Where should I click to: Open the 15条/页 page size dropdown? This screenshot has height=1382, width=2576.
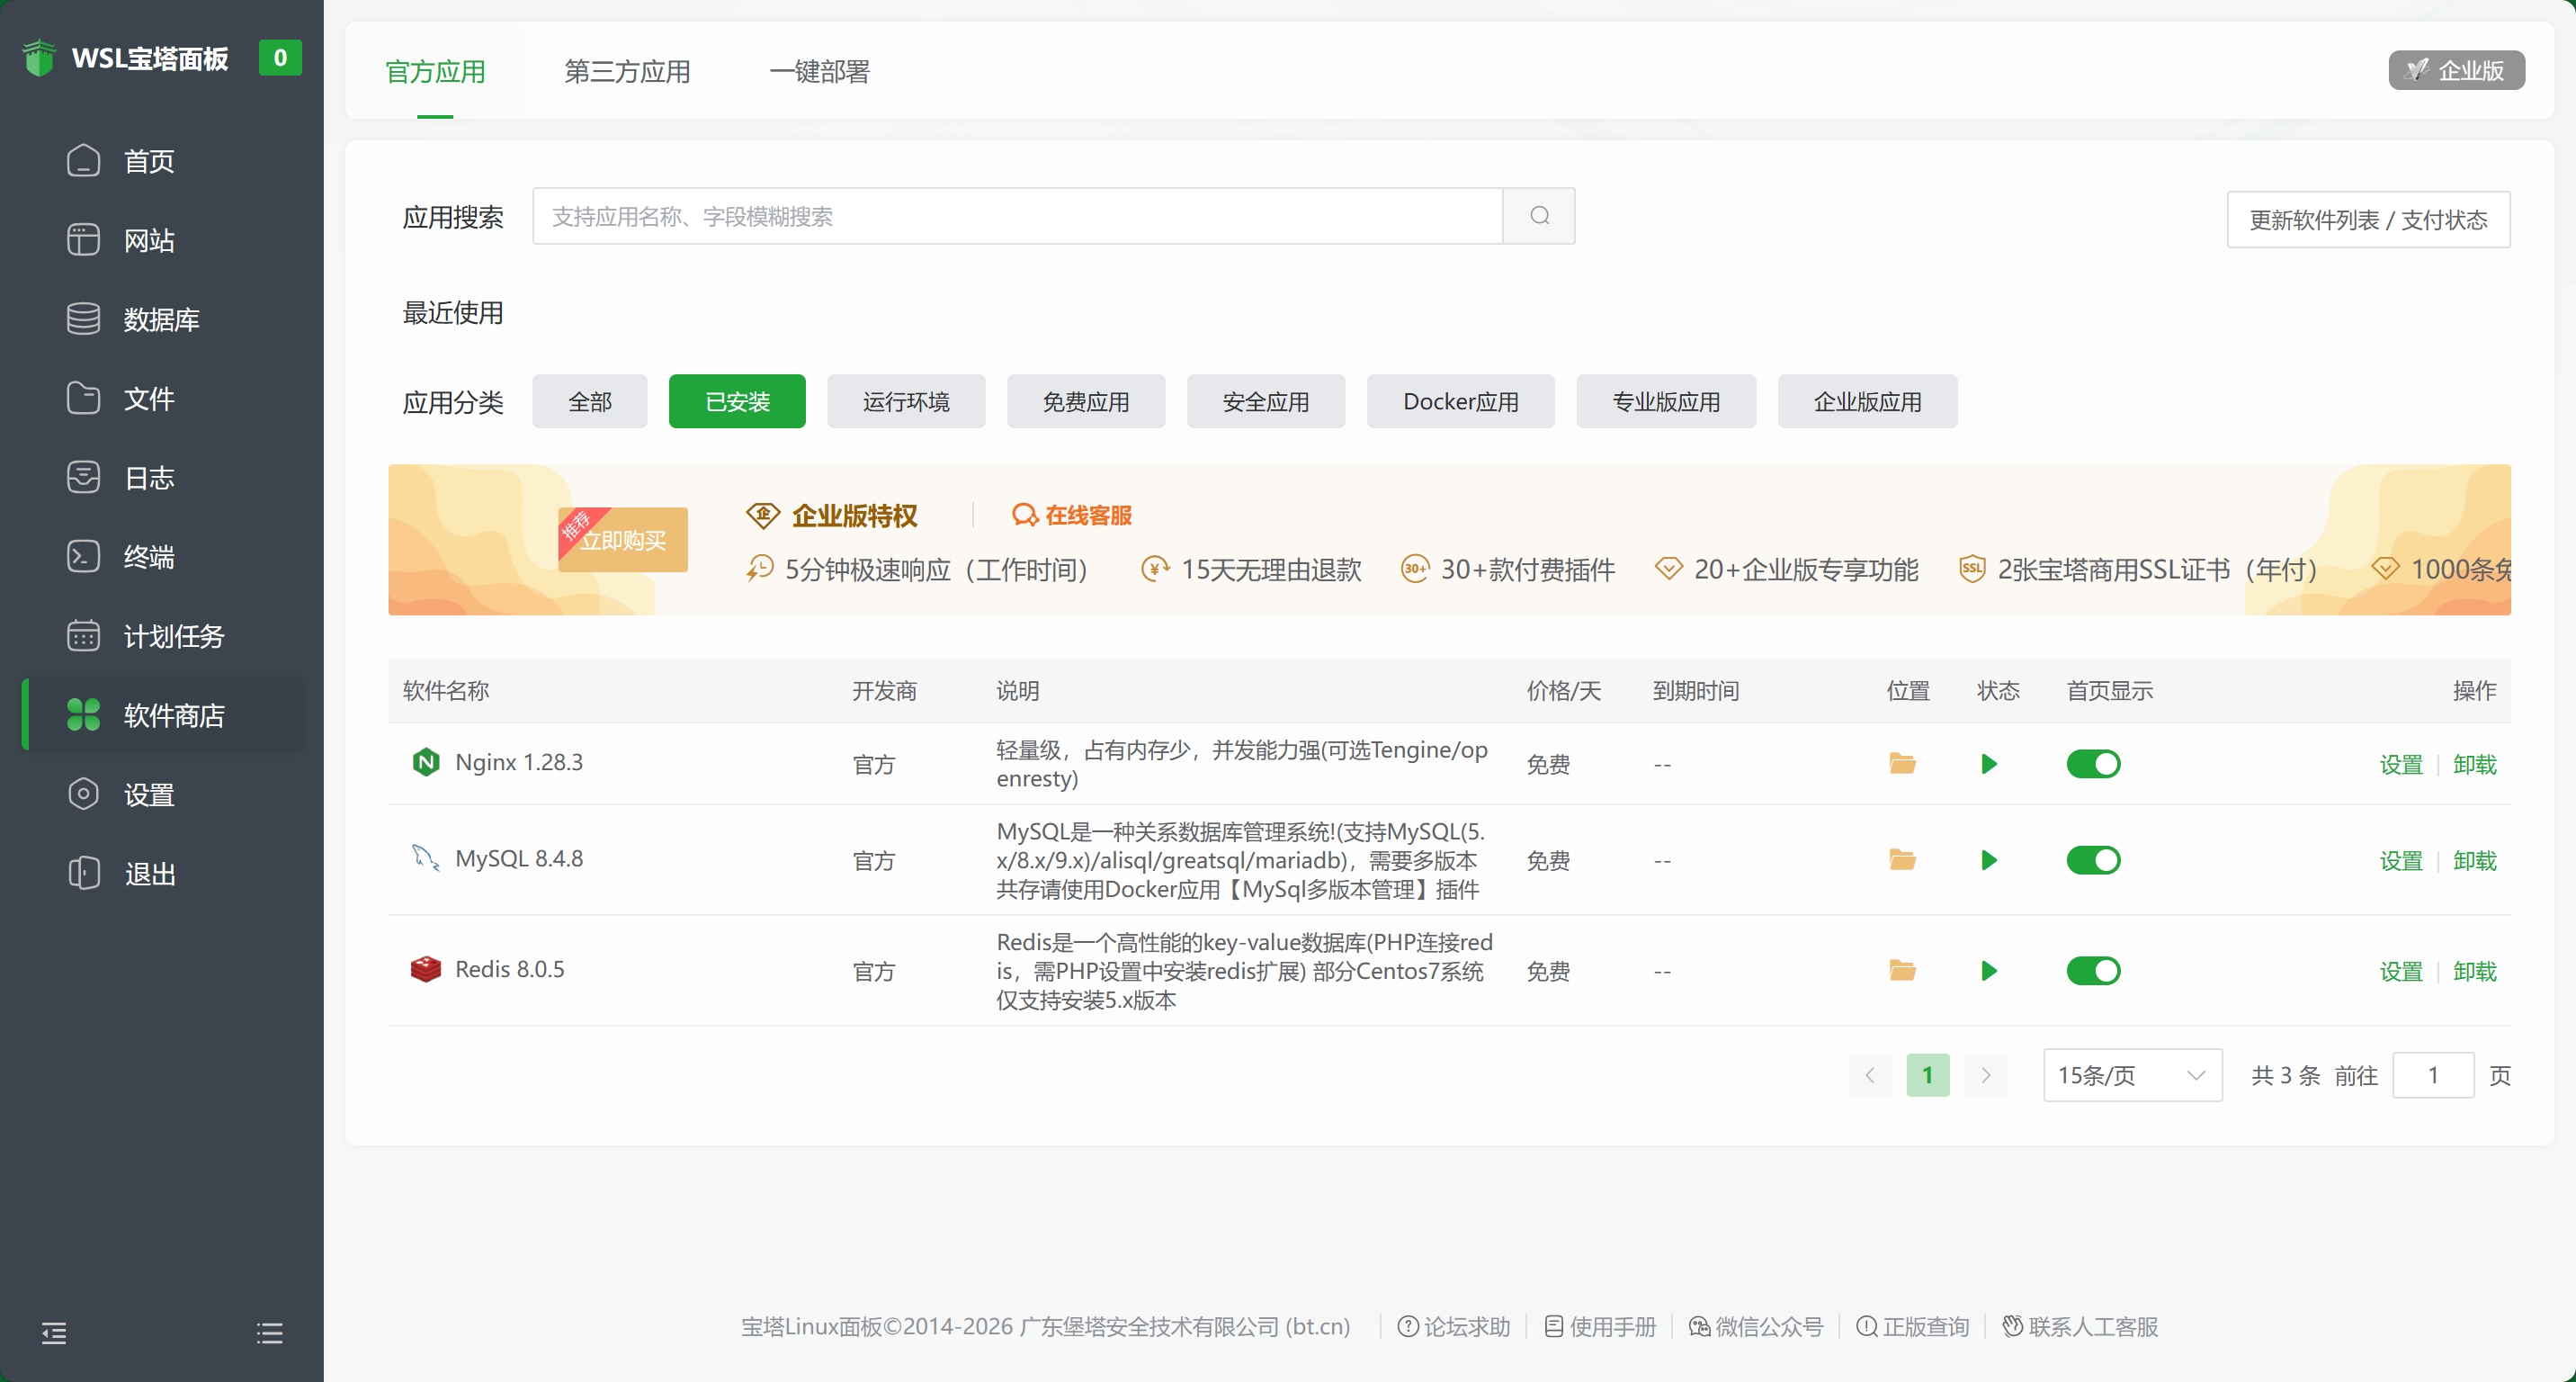coord(2132,1075)
